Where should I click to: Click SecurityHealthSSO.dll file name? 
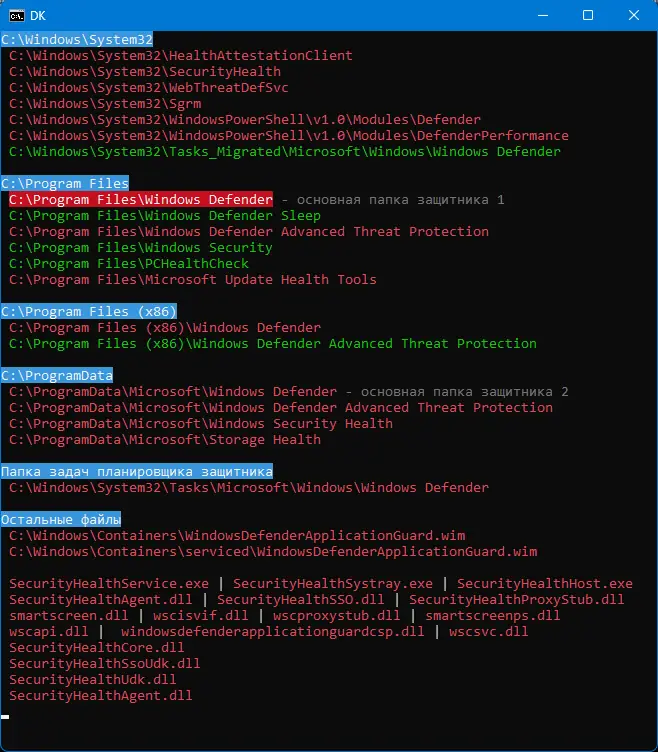pyautogui.click(x=301, y=599)
